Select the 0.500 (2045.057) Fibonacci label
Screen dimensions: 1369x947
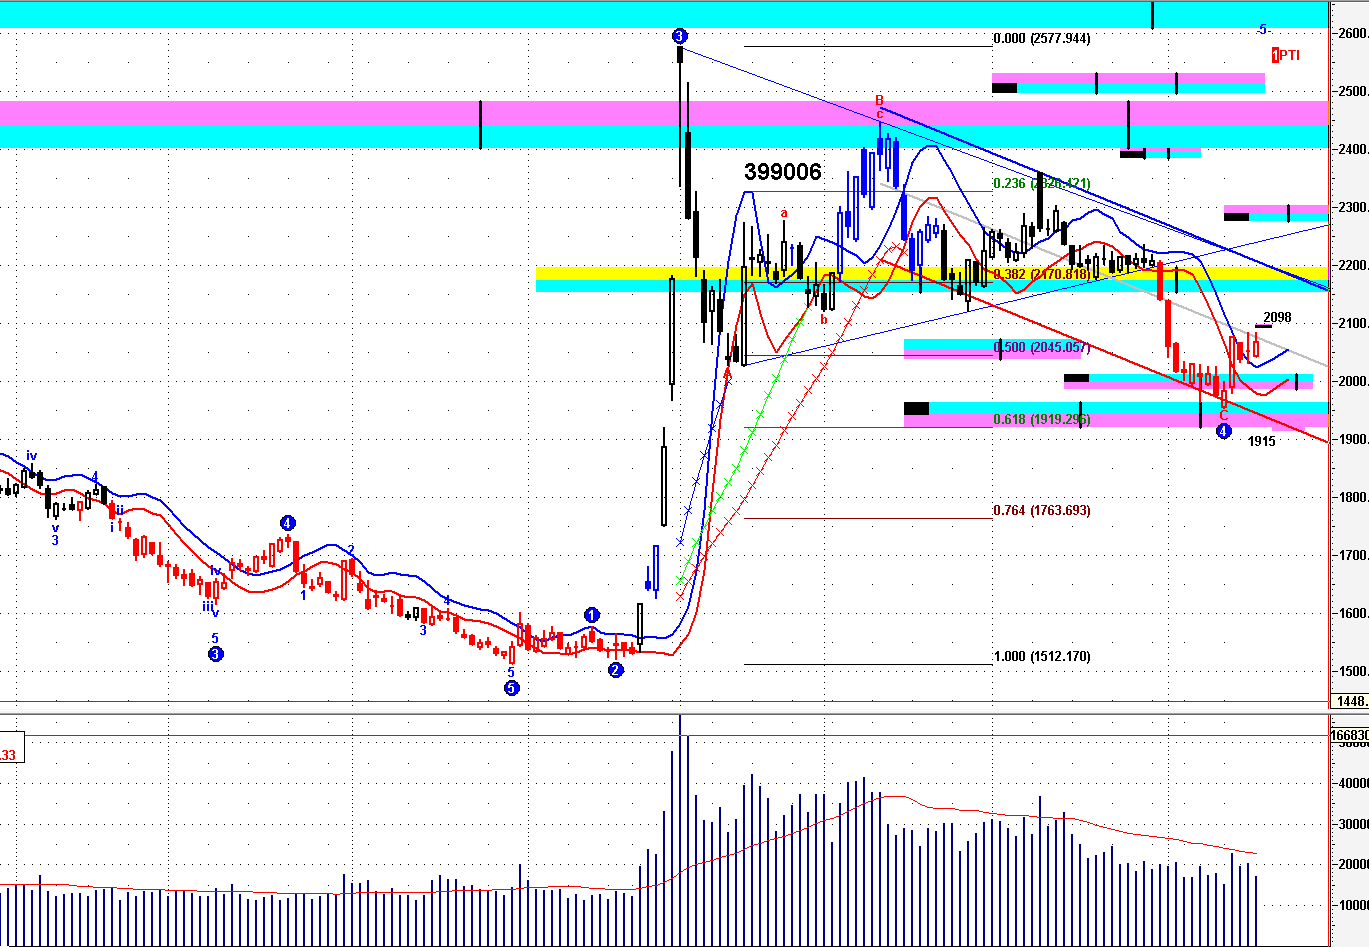1041,348
